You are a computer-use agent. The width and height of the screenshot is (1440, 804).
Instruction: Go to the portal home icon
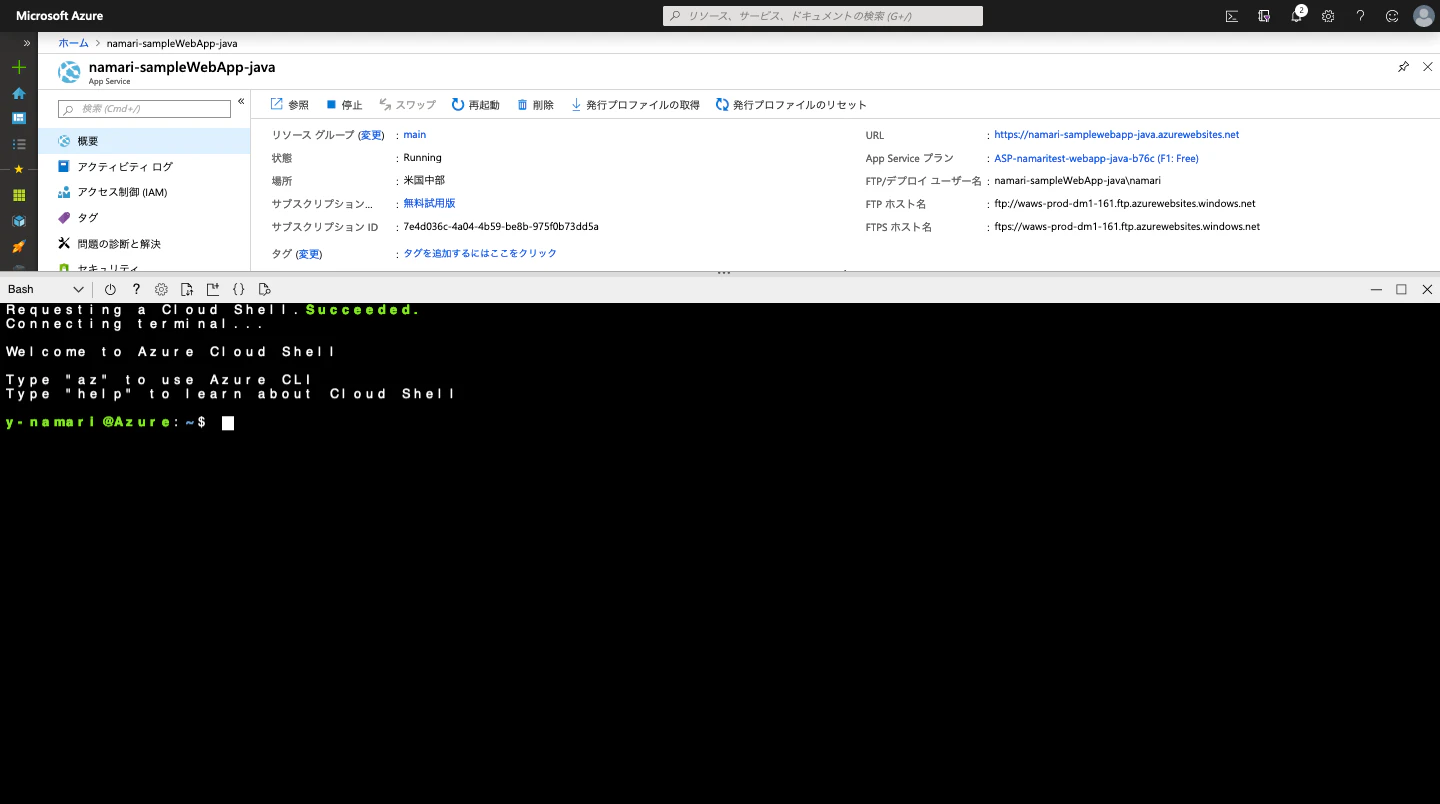click(x=18, y=93)
